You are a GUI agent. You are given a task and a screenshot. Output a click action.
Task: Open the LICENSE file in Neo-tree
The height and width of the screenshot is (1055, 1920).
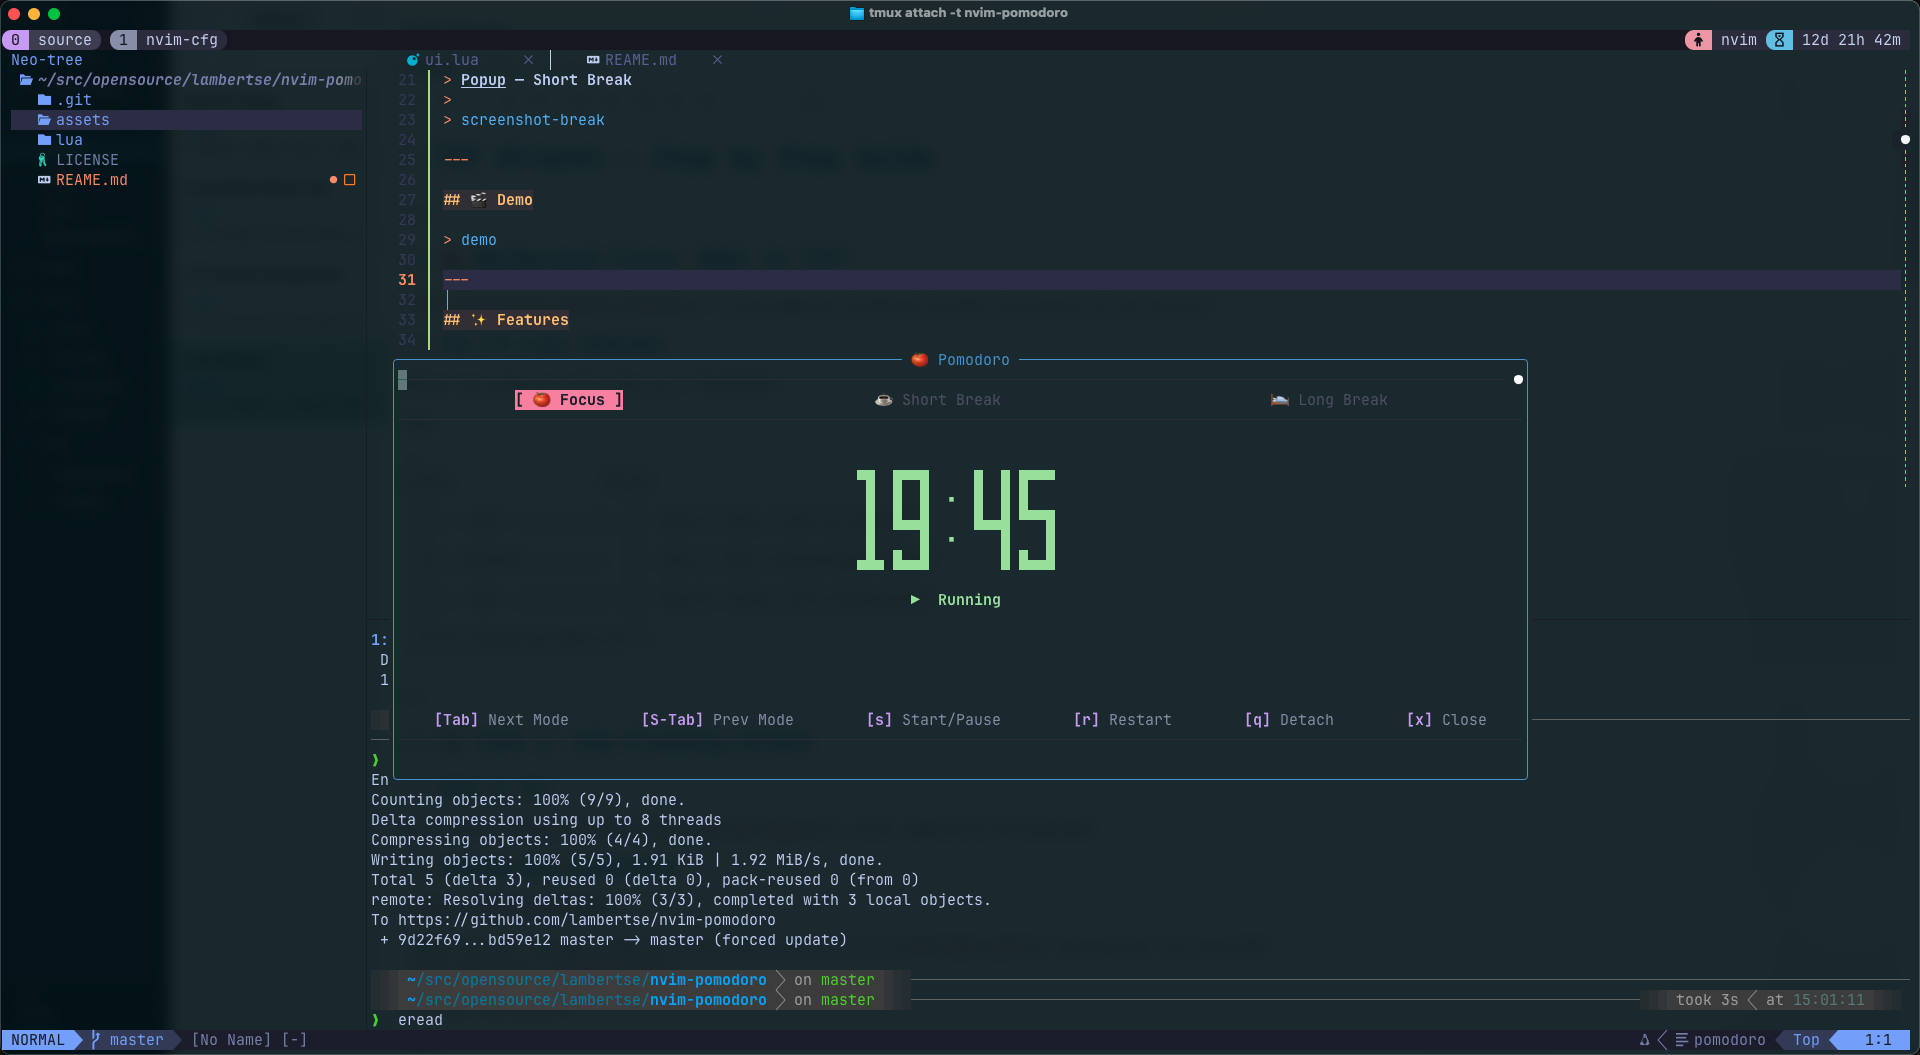coord(87,160)
